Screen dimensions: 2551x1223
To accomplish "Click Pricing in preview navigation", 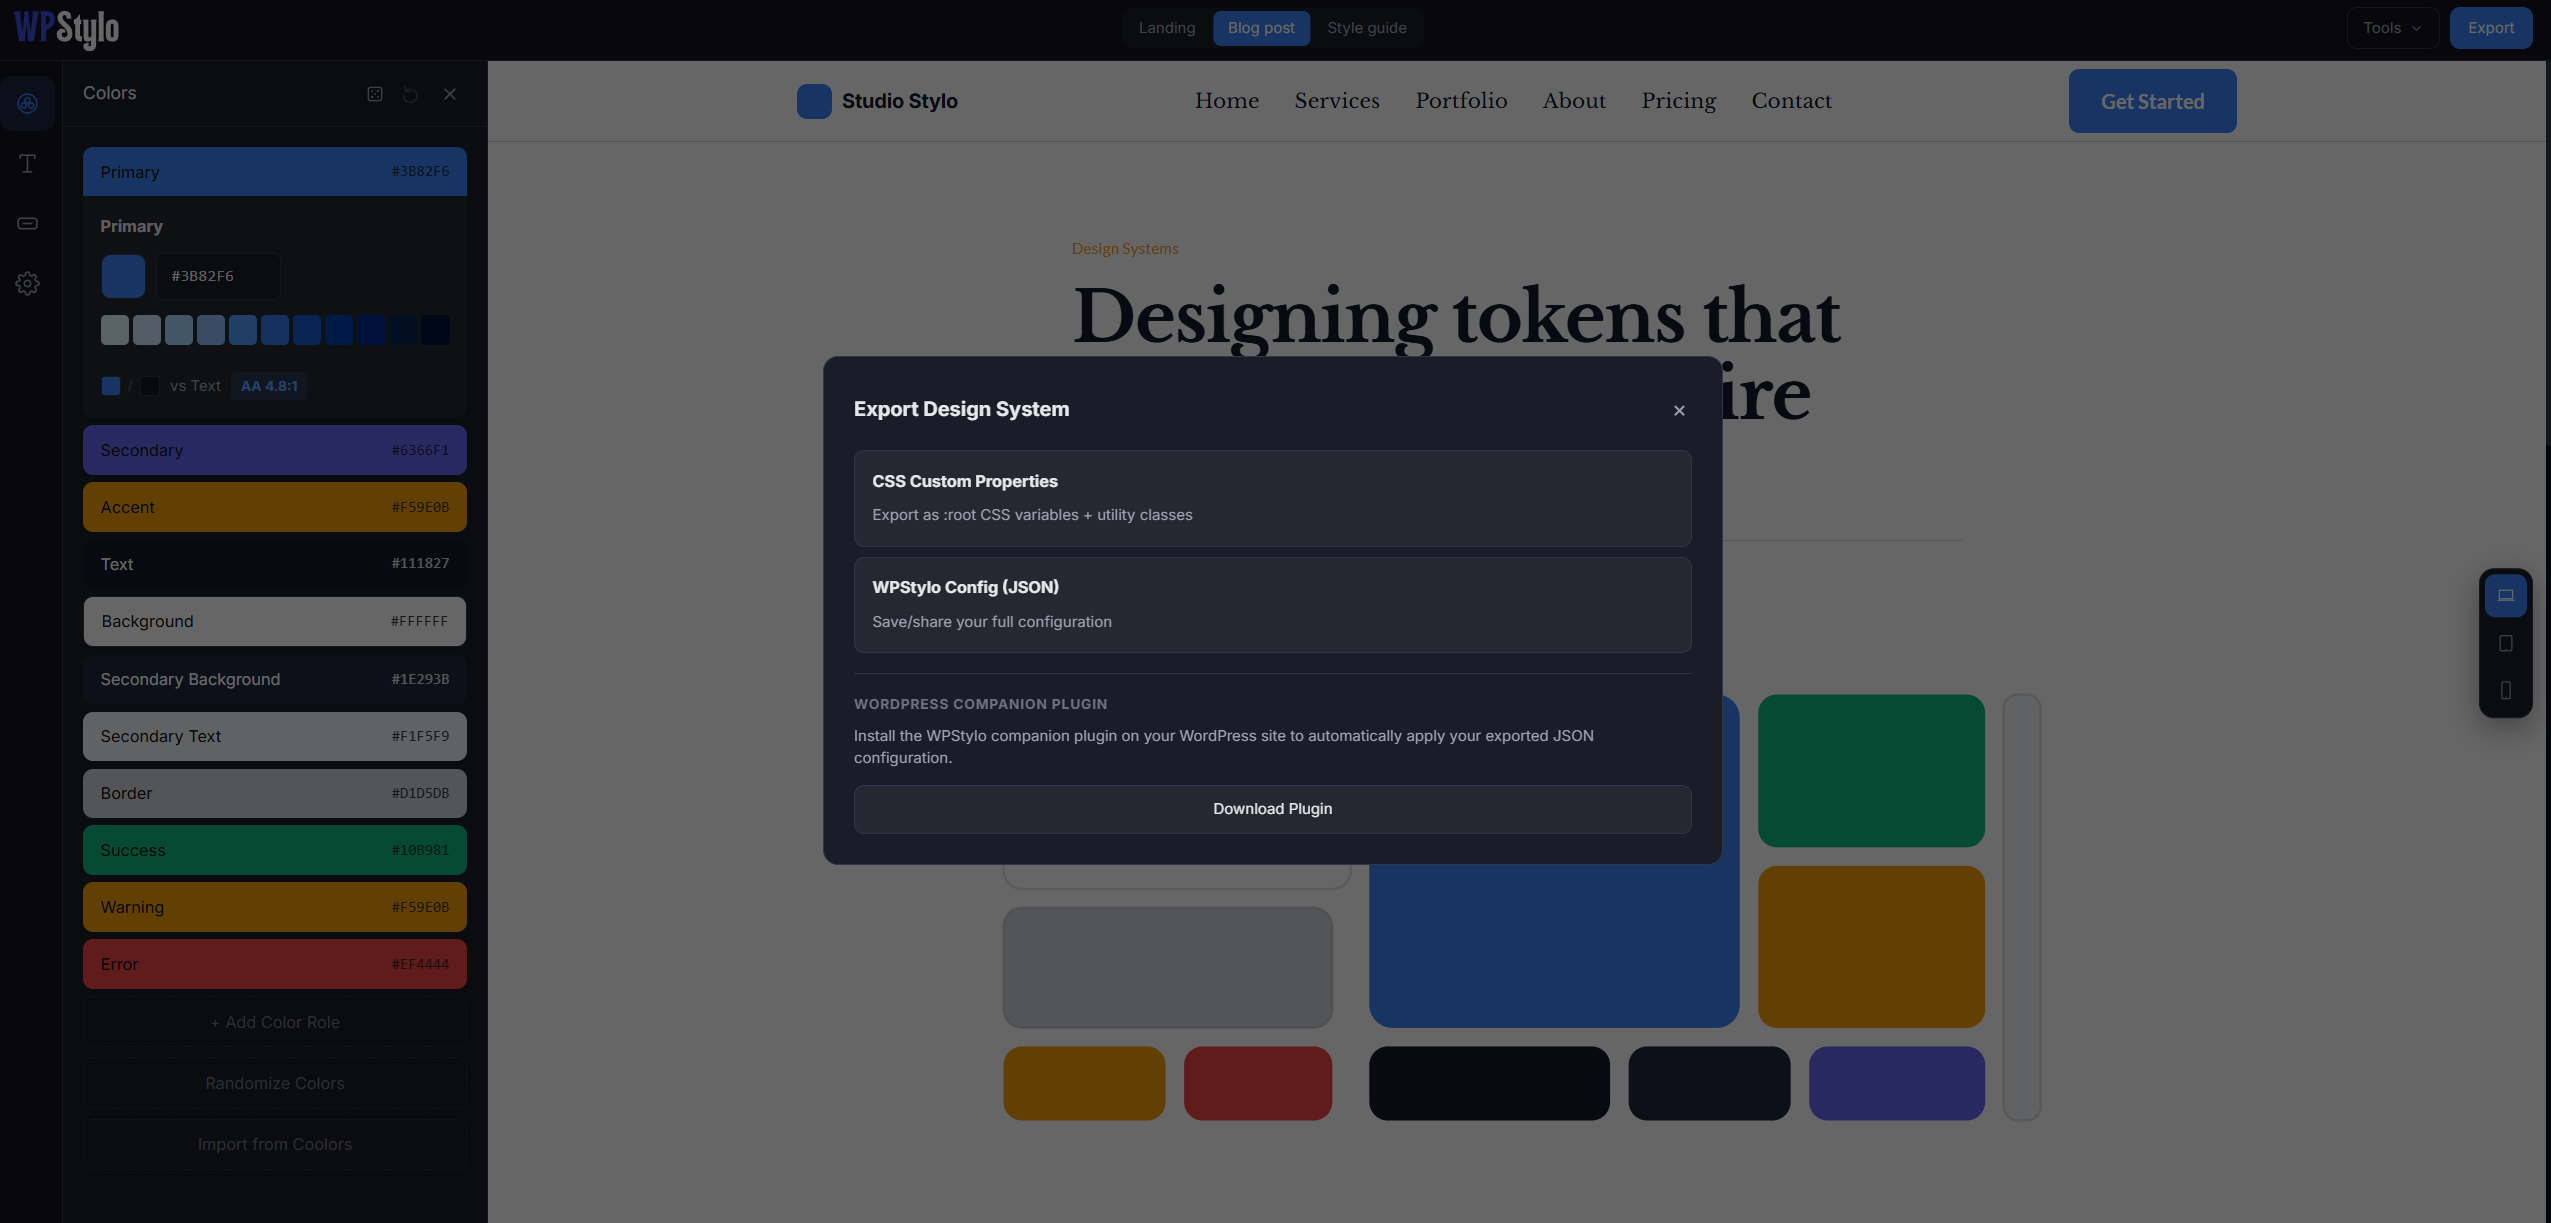I will 1678,101.
